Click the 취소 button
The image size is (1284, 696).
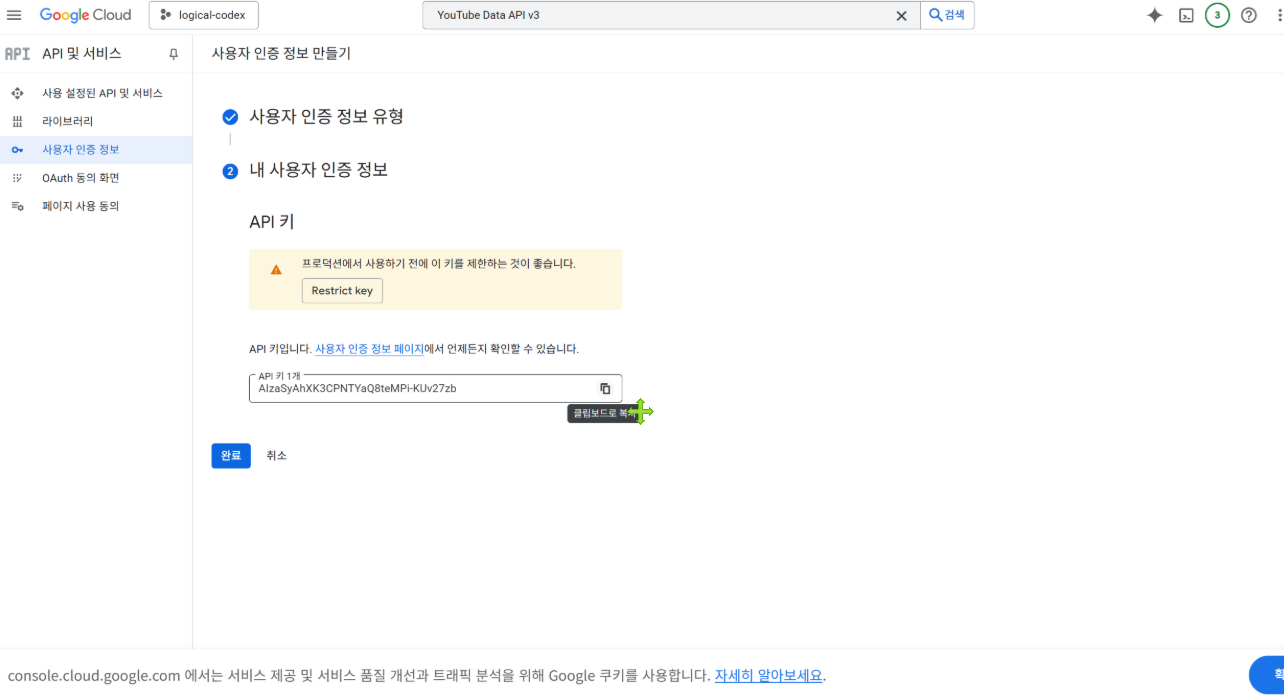[x=276, y=455]
